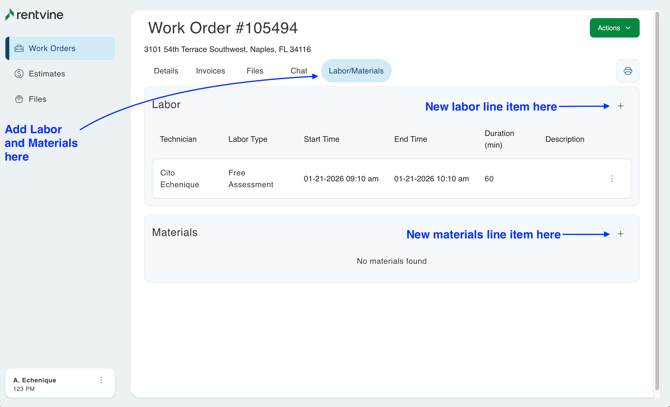Open Files from the left sidebar
Image resolution: width=670 pixels, height=407 pixels.
37,99
